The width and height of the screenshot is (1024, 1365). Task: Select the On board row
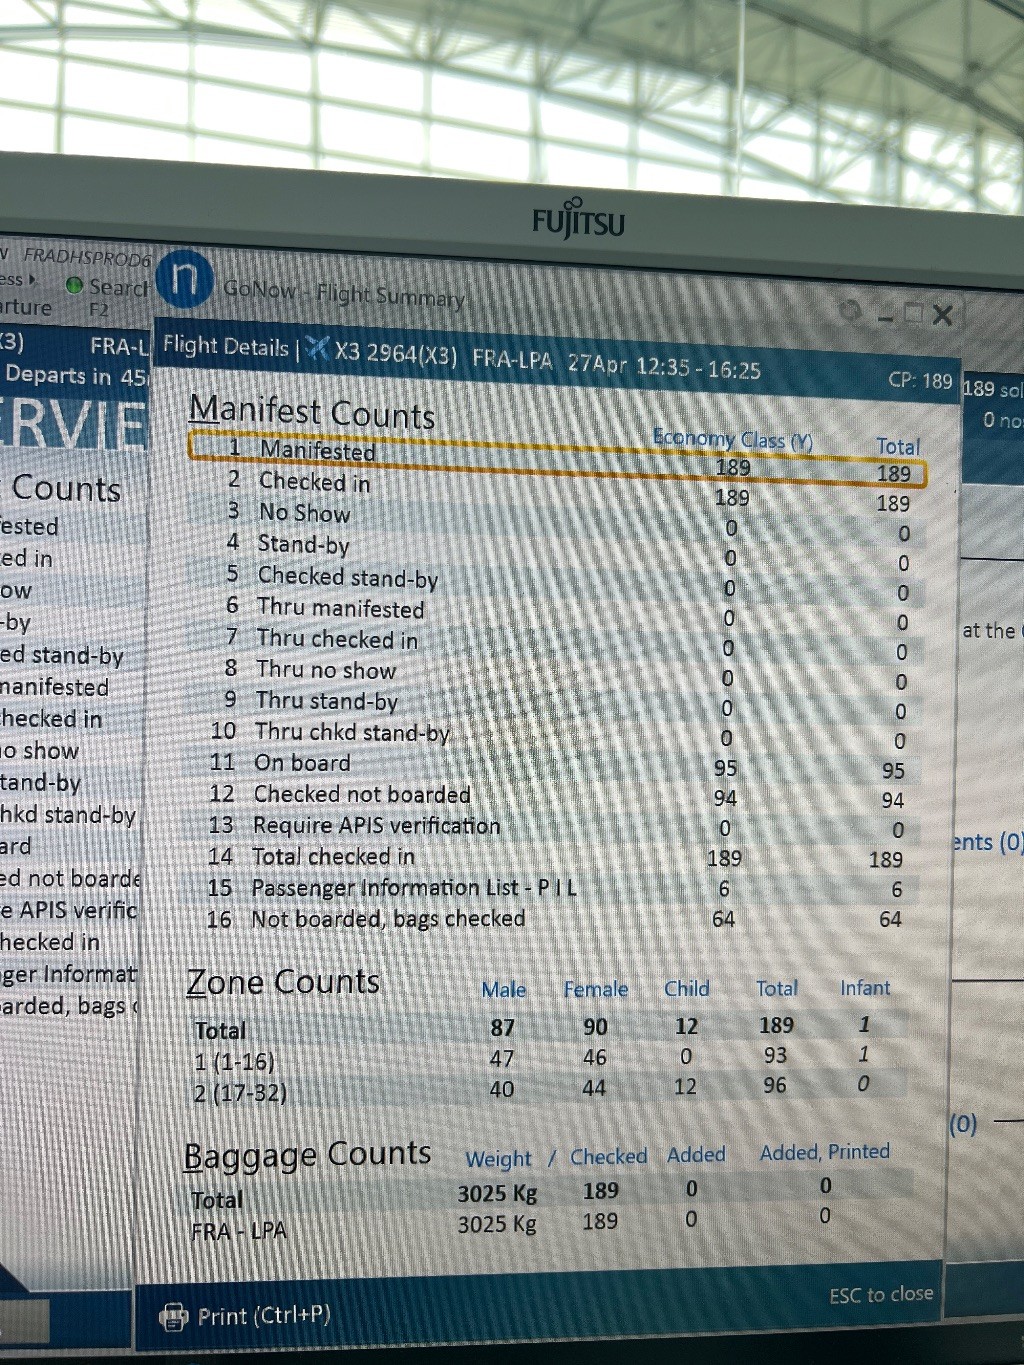[302, 763]
